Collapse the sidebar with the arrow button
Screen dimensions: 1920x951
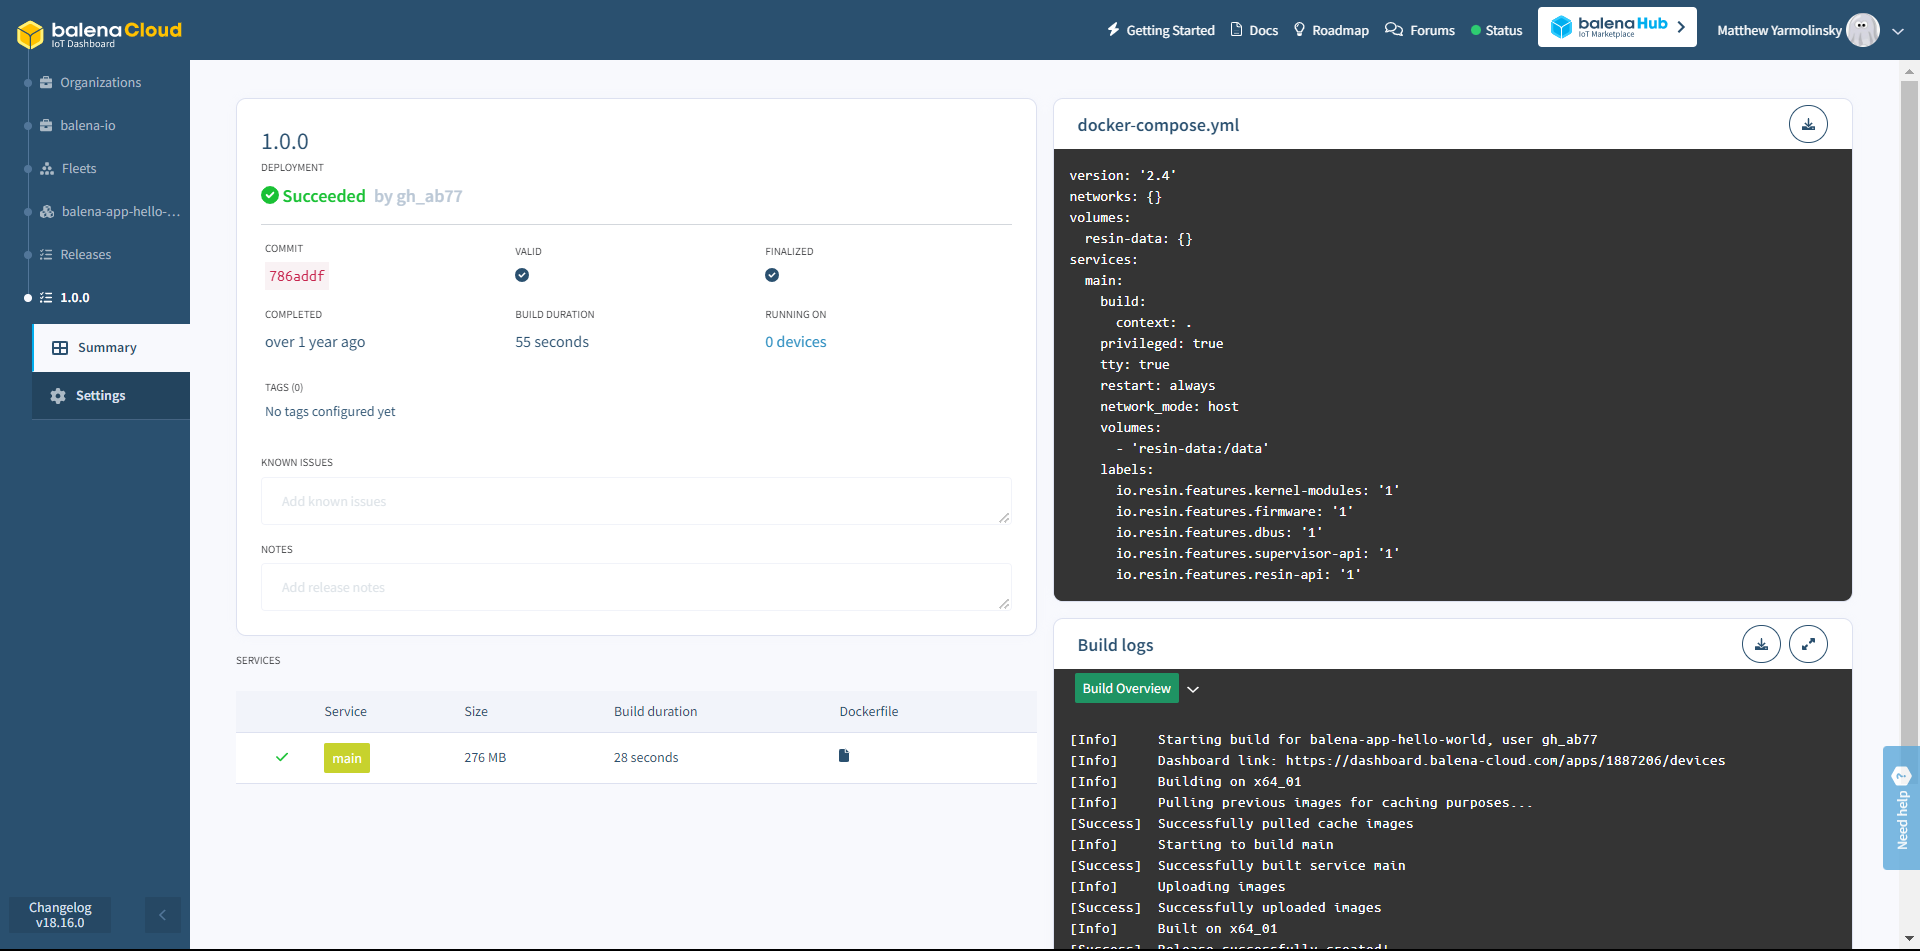click(x=162, y=914)
